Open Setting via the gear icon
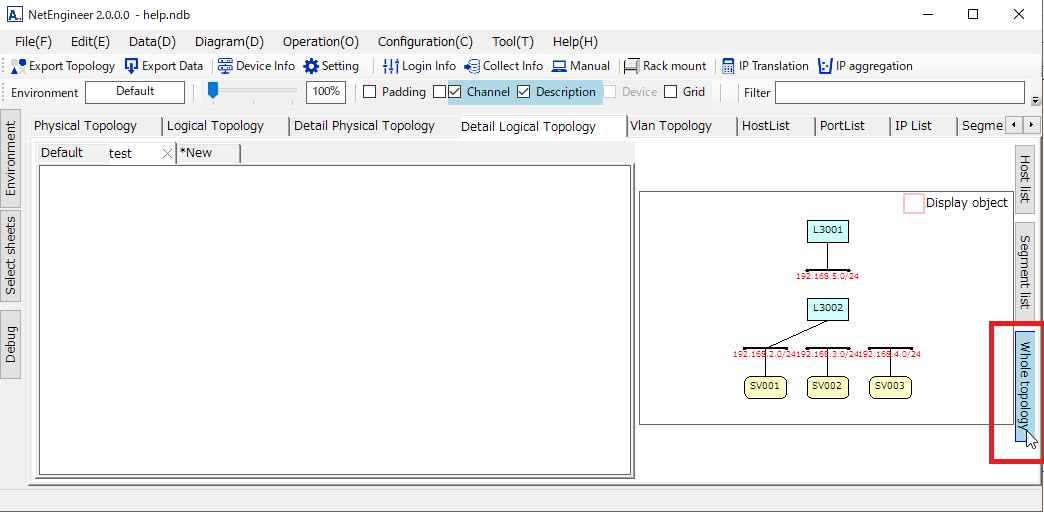The width and height of the screenshot is (1044, 512). tap(311, 66)
